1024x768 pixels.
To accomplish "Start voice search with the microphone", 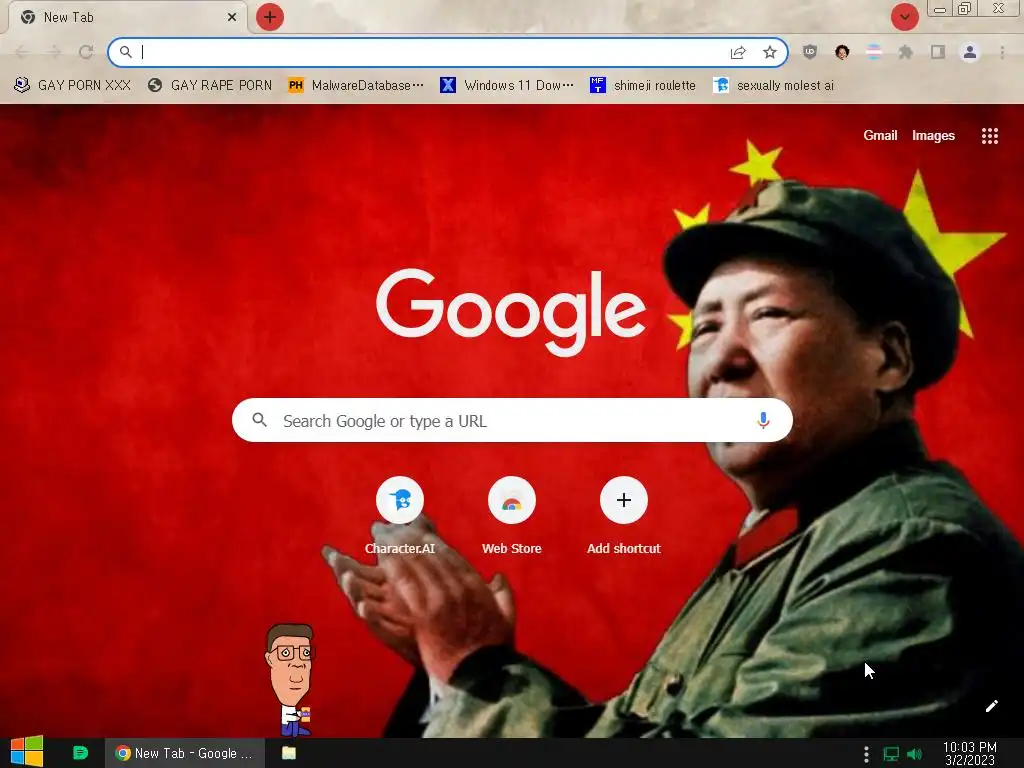I will coord(763,421).
